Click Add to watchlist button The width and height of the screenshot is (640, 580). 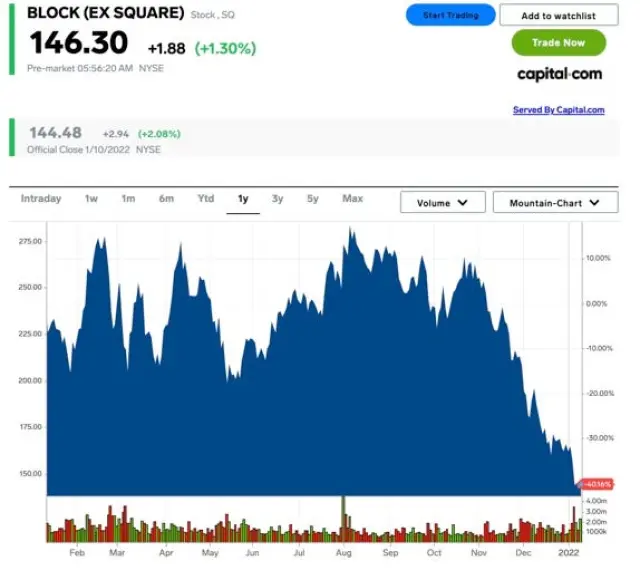point(558,15)
